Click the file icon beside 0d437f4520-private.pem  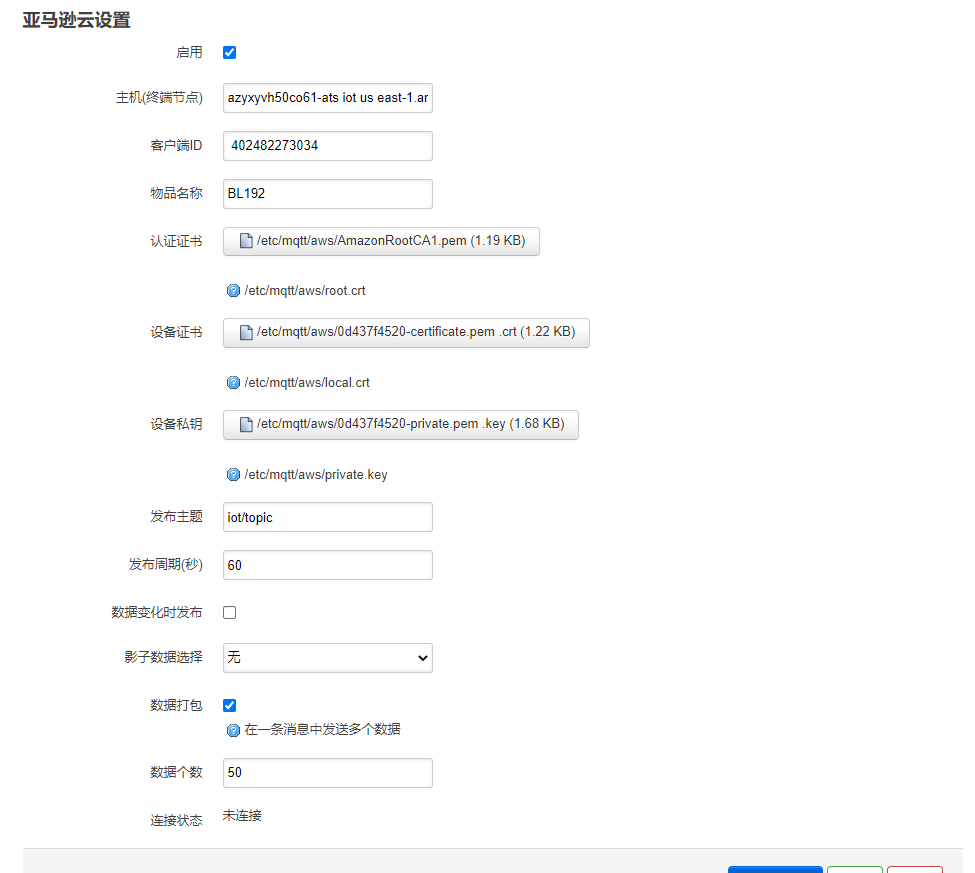246,424
